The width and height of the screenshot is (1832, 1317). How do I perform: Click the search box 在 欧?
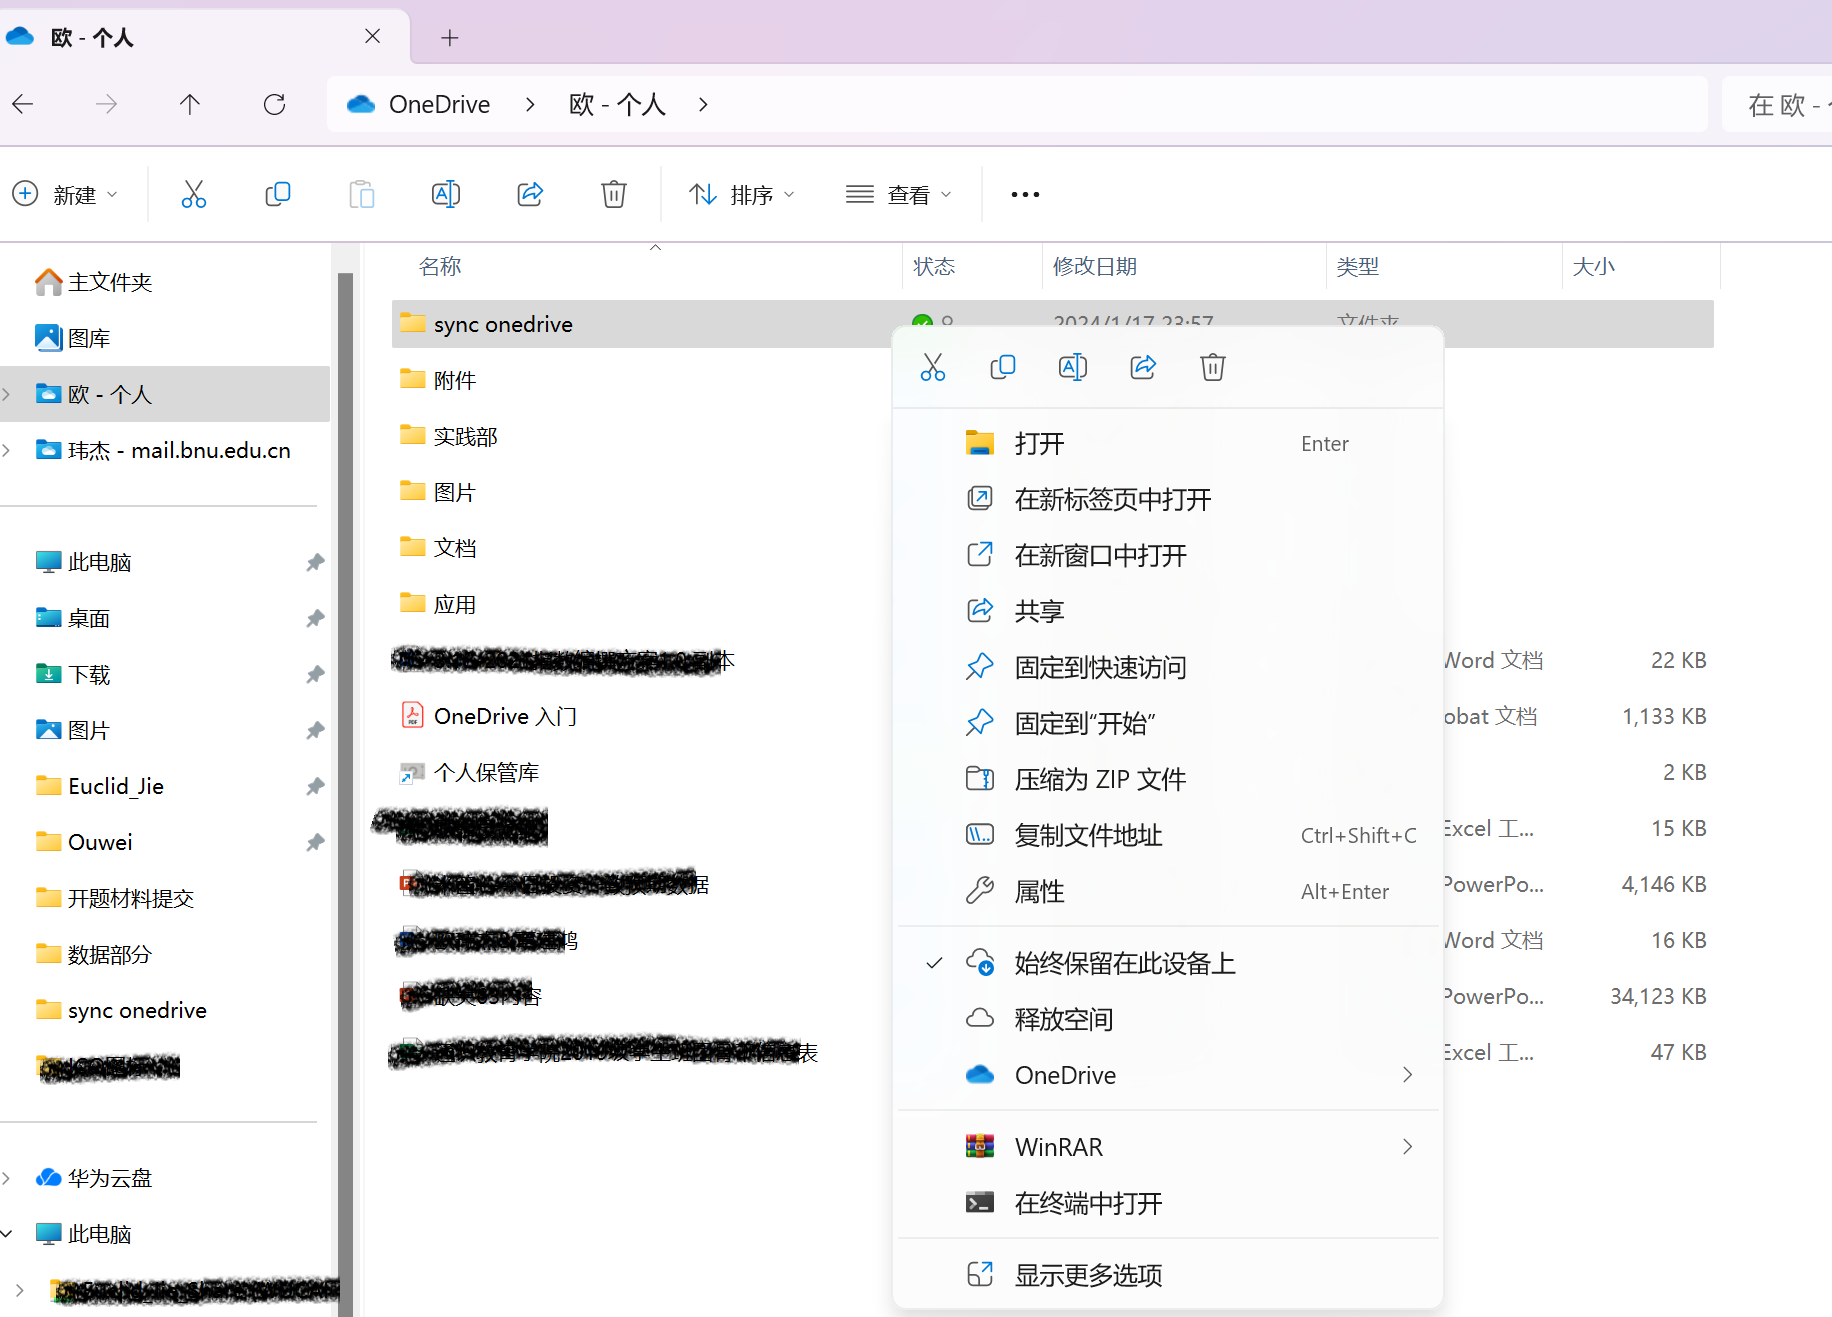1777,104
